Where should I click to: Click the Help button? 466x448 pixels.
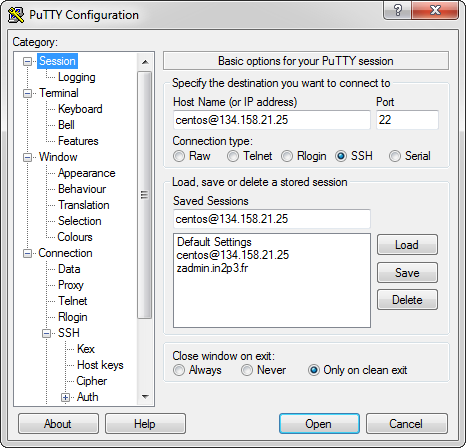tap(145, 424)
